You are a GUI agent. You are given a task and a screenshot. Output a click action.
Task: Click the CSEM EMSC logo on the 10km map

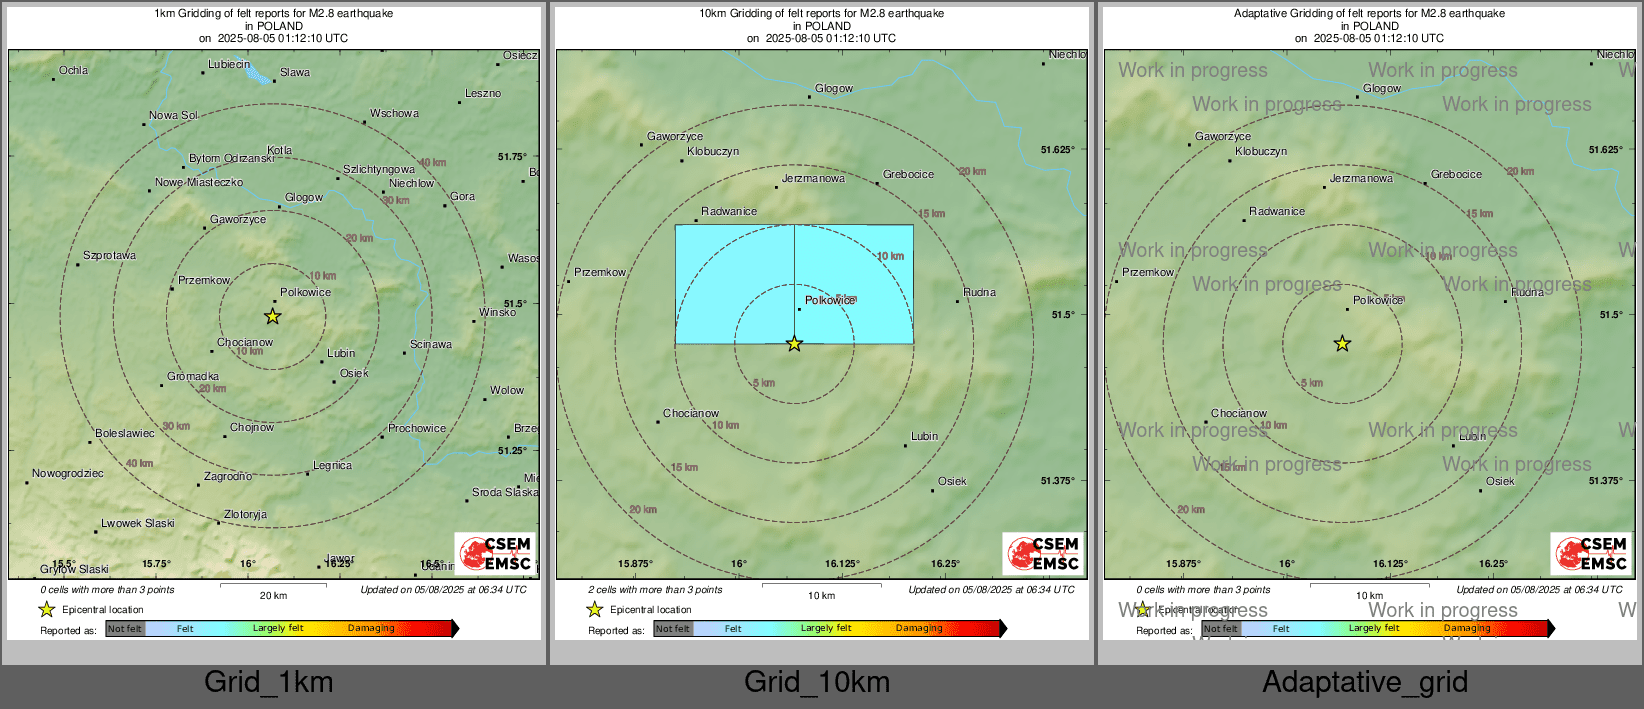[1043, 553]
